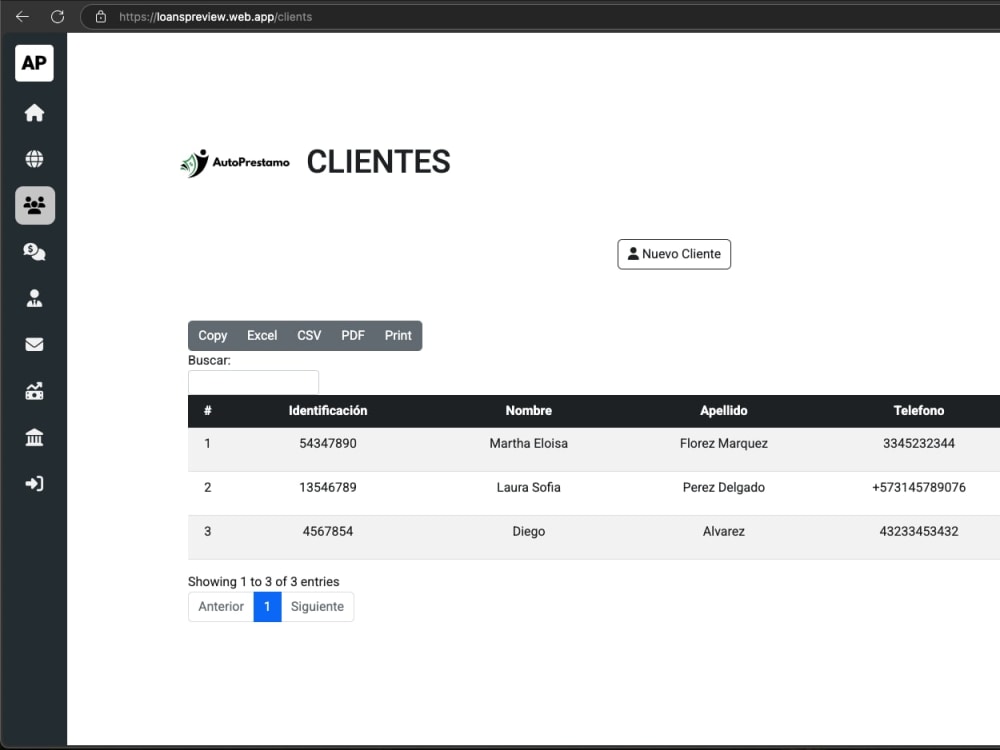Reload the page with refresh icon
Image resolution: width=1000 pixels, height=750 pixels.
click(x=57, y=17)
